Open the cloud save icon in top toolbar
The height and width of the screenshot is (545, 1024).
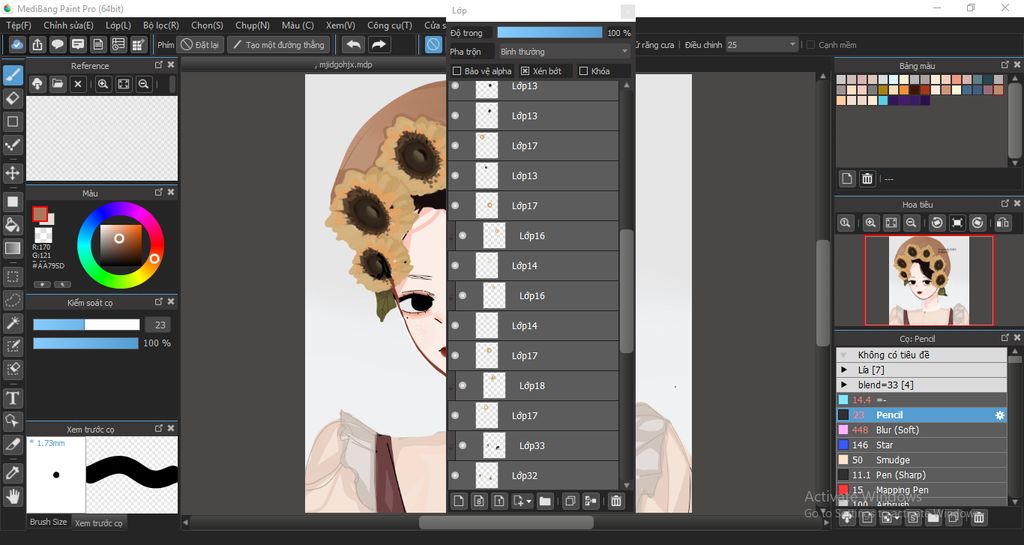(x=18, y=44)
